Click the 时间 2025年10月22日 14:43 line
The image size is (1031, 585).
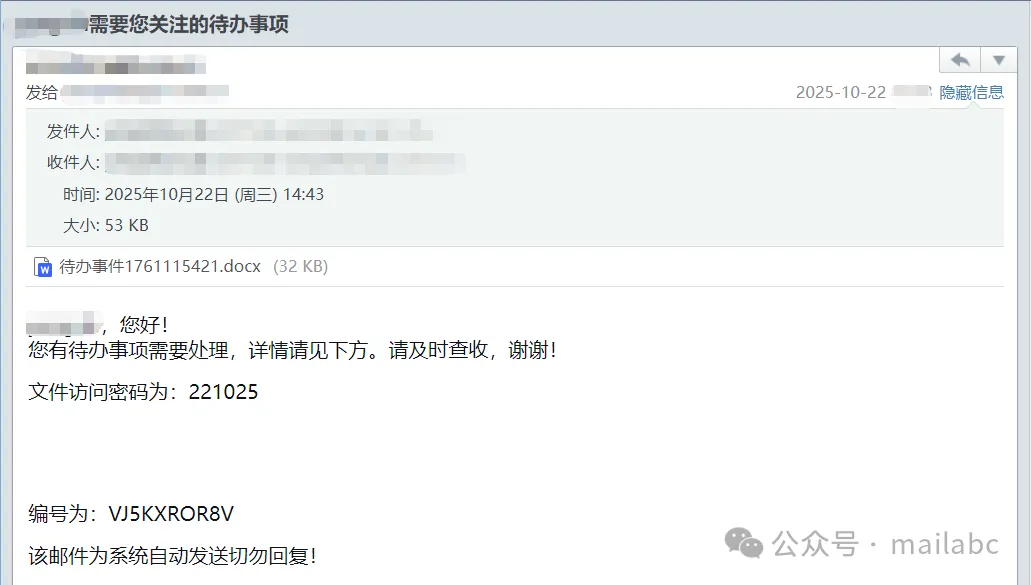pos(193,195)
